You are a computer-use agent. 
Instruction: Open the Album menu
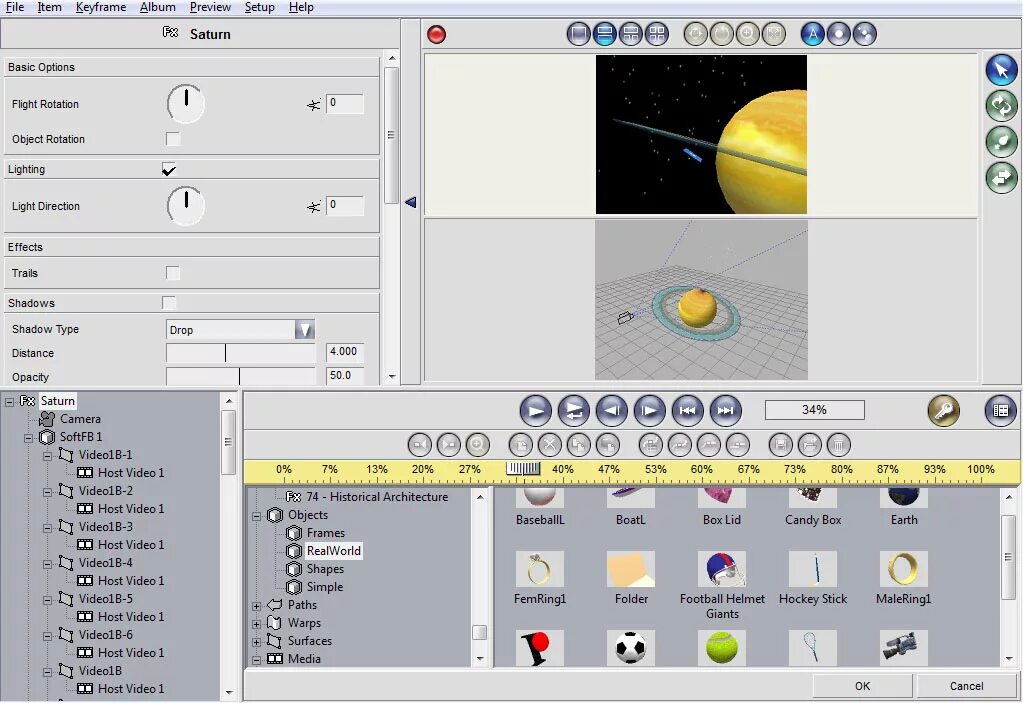click(x=157, y=7)
